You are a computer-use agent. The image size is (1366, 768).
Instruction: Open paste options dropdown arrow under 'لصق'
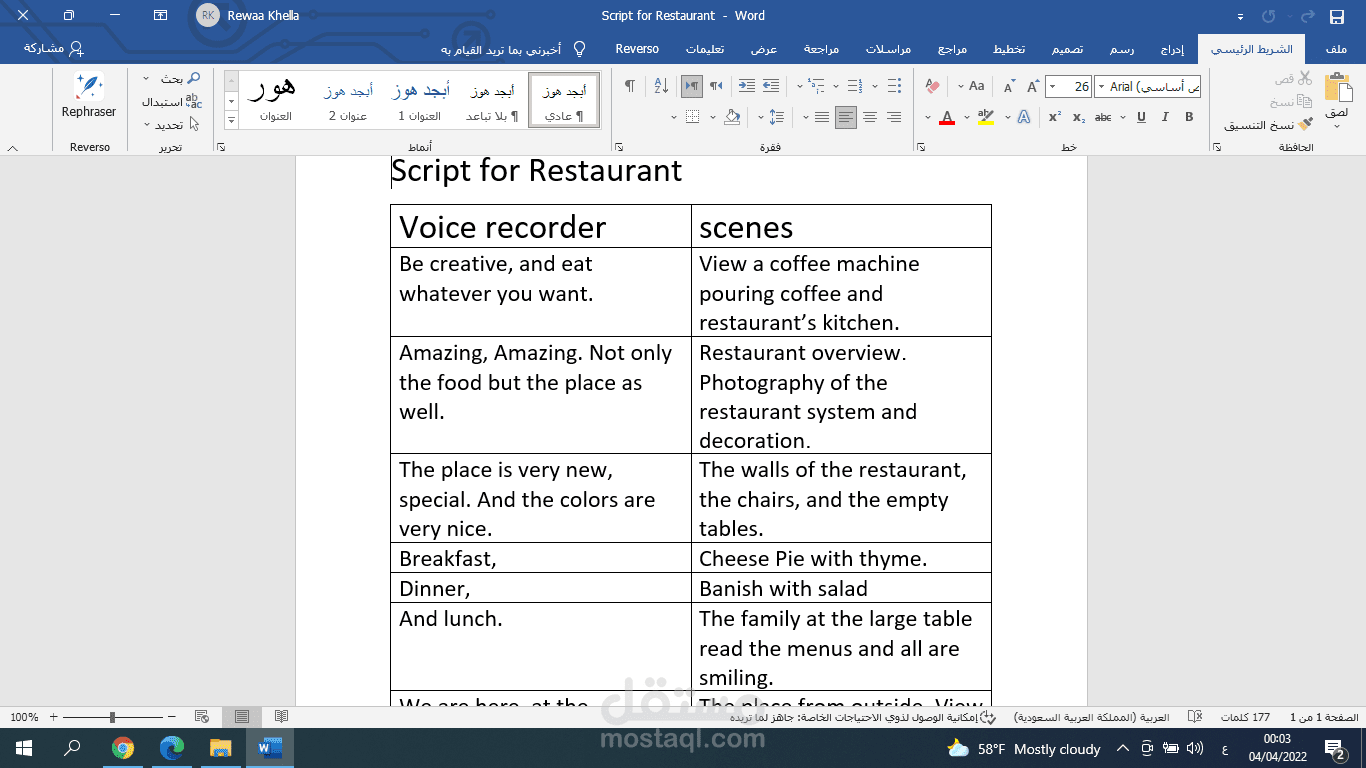click(1337, 126)
